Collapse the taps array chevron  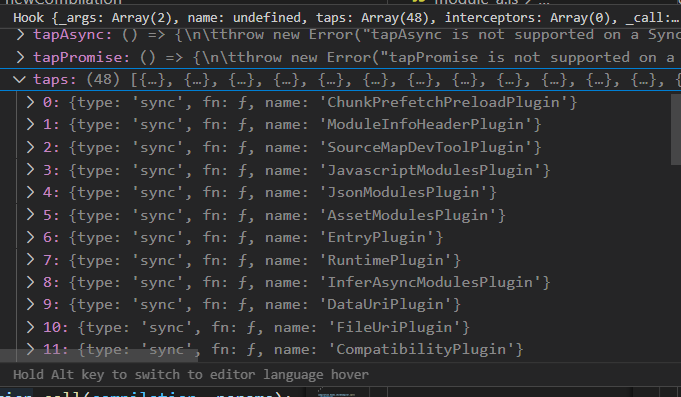19,79
